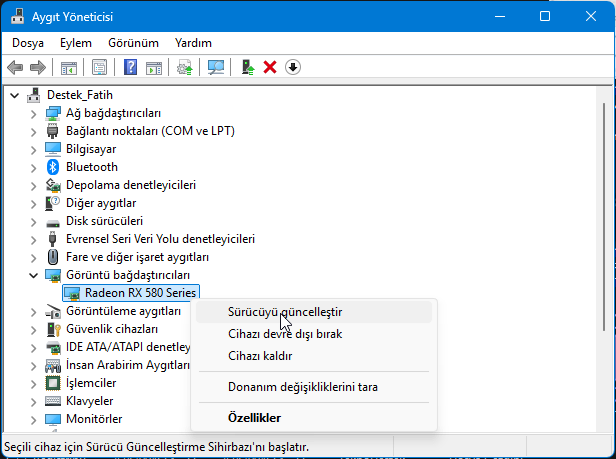The width and height of the screenshot is (616, 459).
Task: Open the Görünüm menu
Action: [x=133, y=43]
